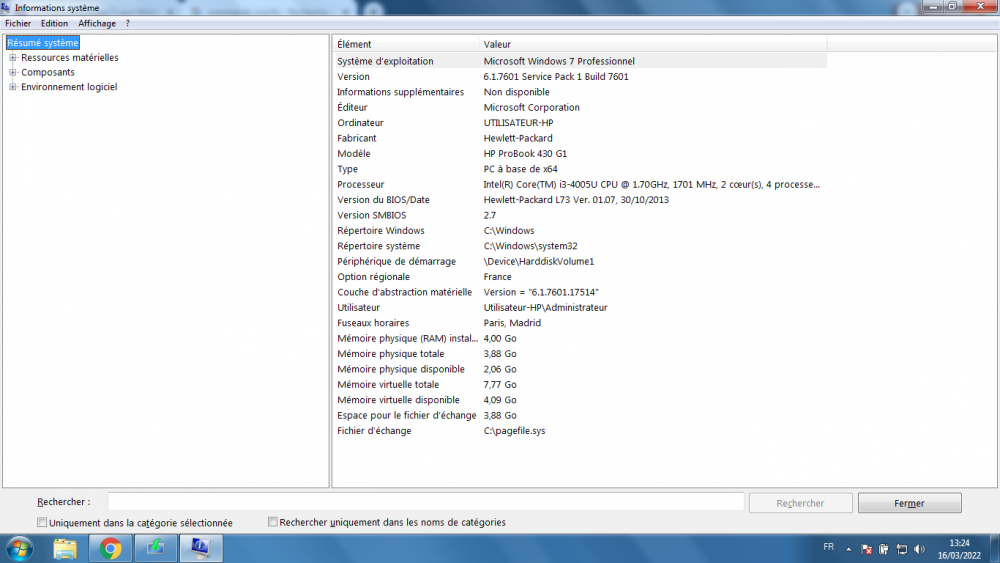Viewport: 1000px width, 563px height.
Task: Select Option régionale row
Action: (580, 277)
